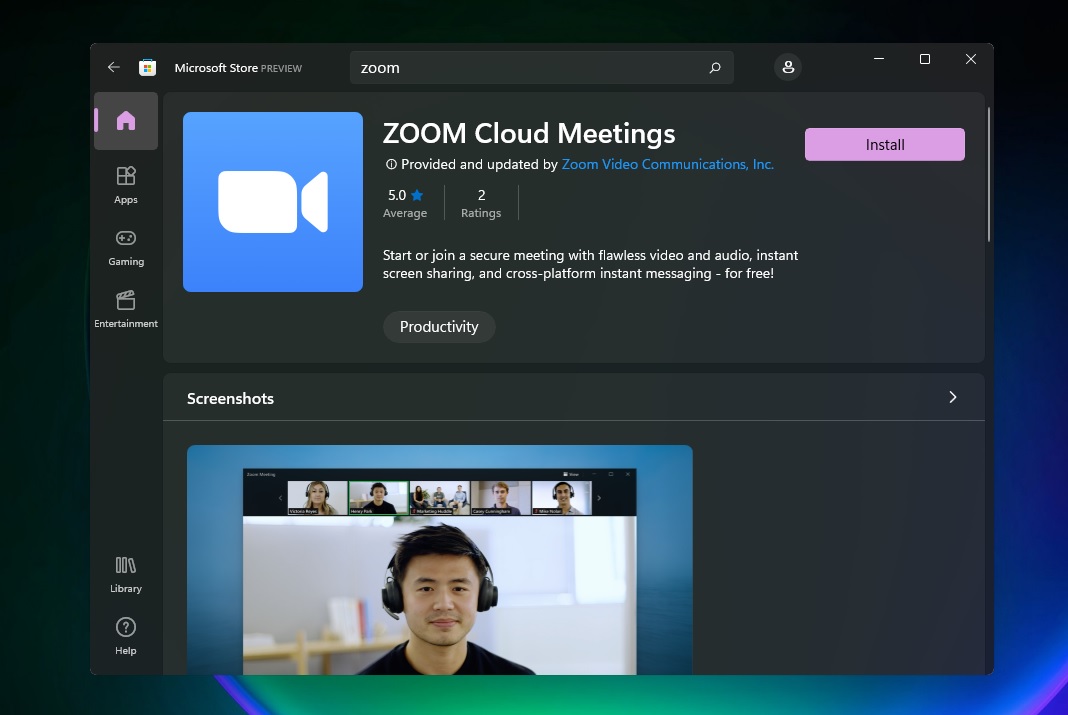Open the Gaming section

coord(126,247)
